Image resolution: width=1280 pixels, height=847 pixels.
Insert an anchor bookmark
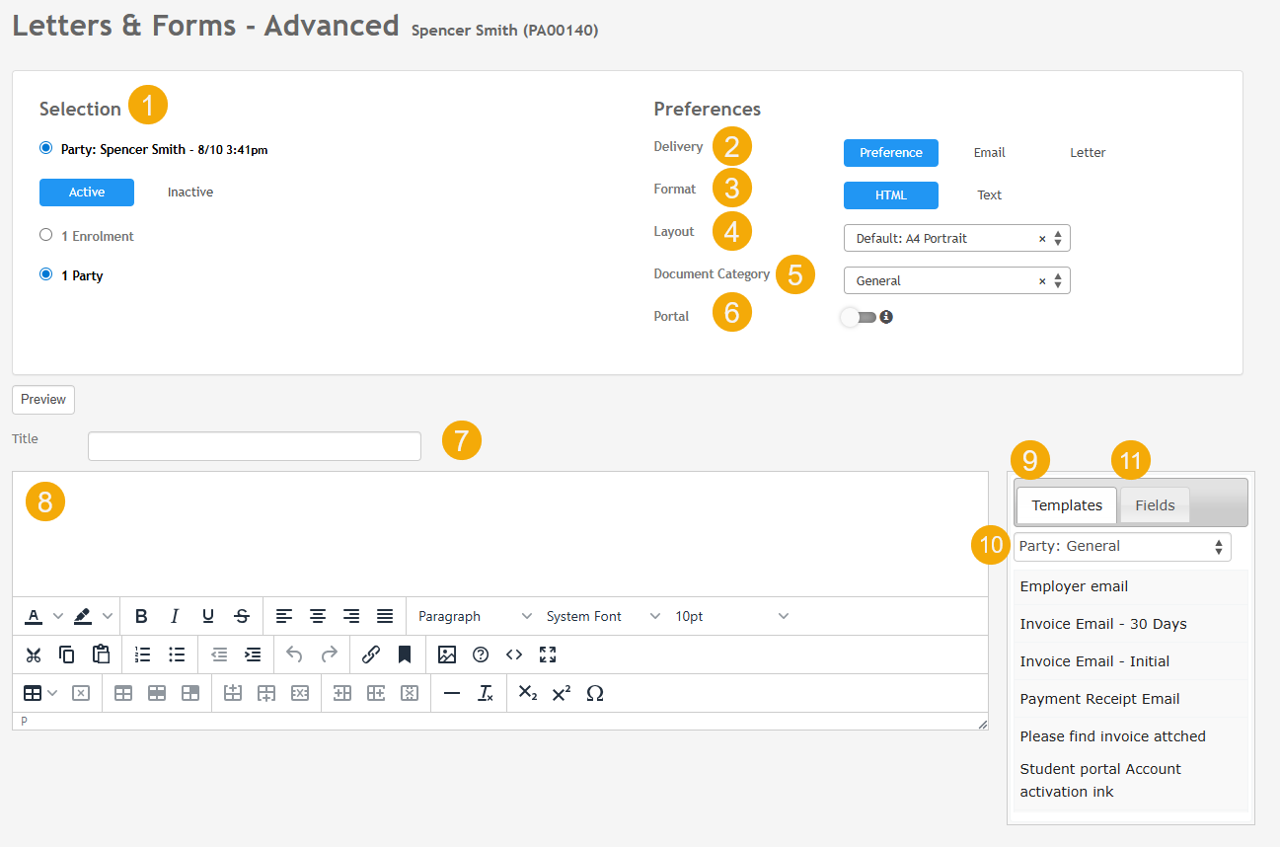tap(404, 654)
